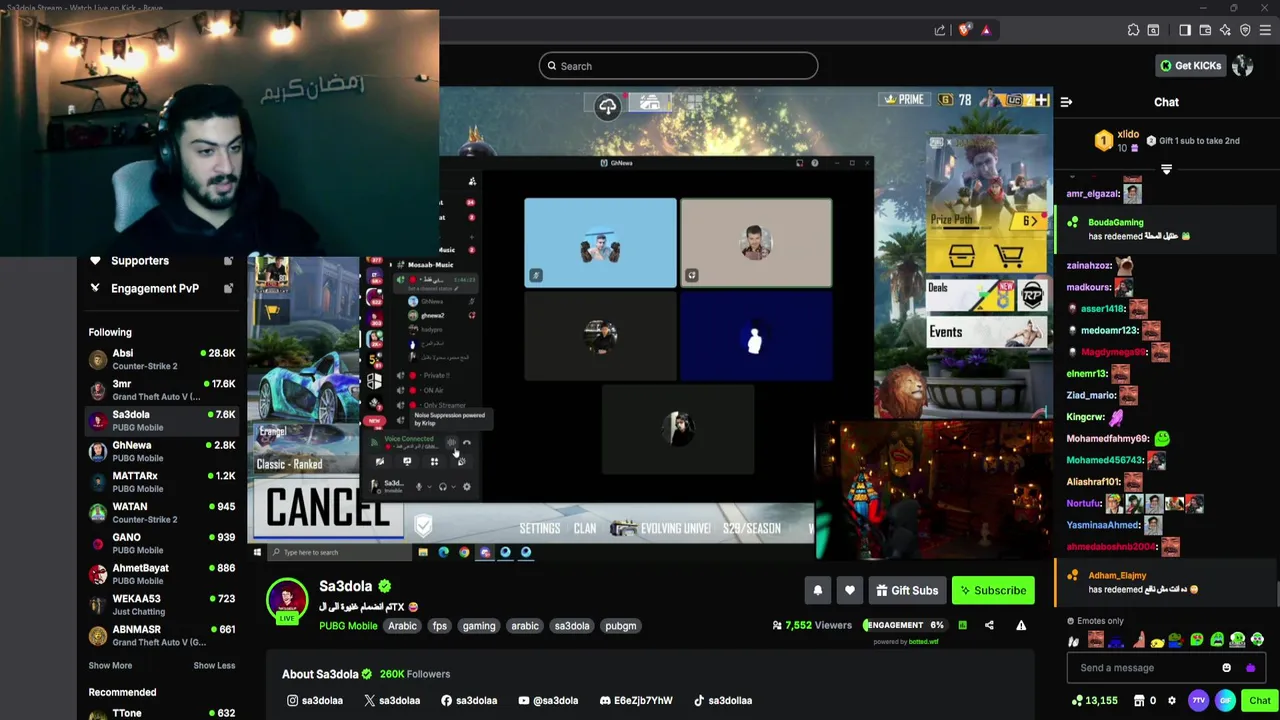
Task: Open Engagement PvP in the sidebar
Action: (x=161, y=288)
